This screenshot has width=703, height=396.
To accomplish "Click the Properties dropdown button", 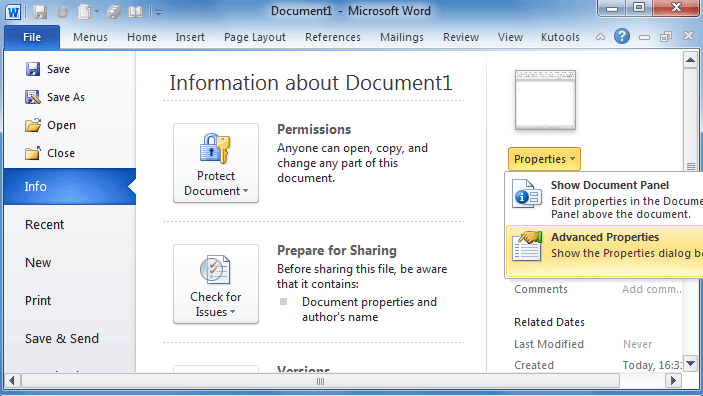I will point(544,159).
